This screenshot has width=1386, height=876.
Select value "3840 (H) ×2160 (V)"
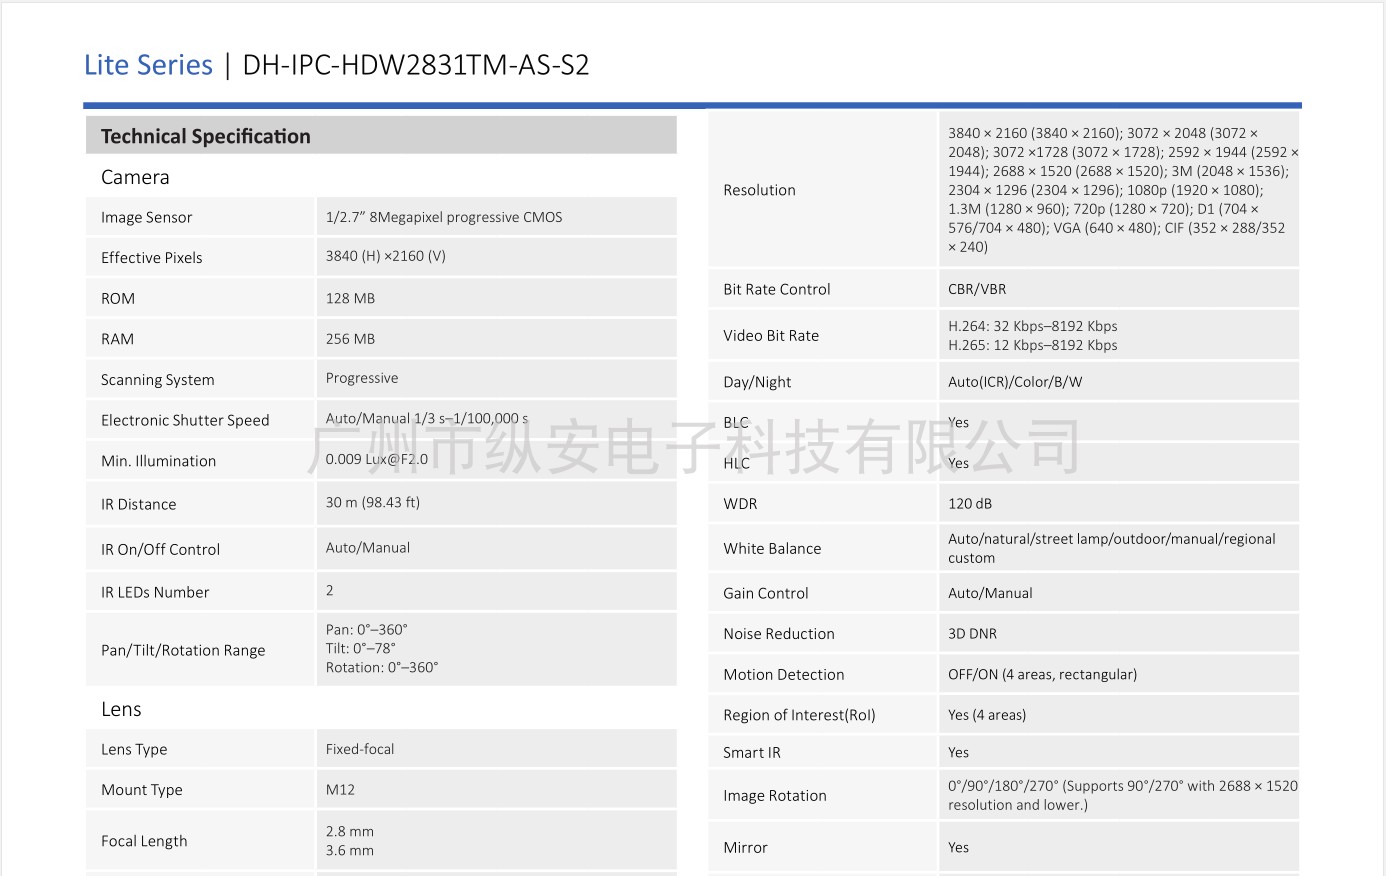[386, 256]
